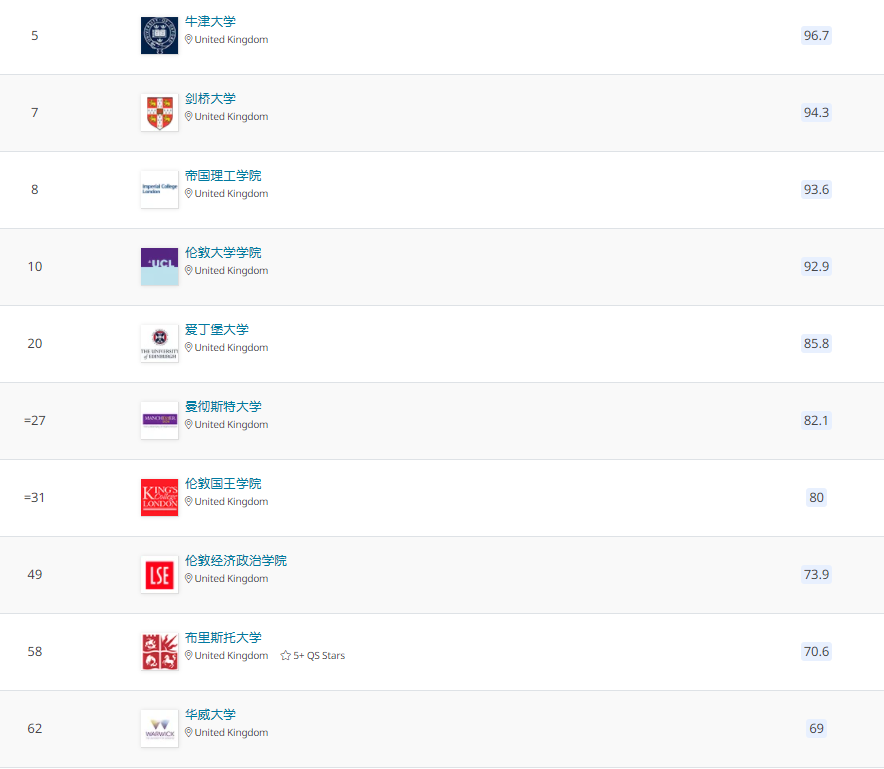Click the 73.9 score for 伦敦经济政治学院
The width and height of the screenshot is (884, 769).
(x=816, y=574)
